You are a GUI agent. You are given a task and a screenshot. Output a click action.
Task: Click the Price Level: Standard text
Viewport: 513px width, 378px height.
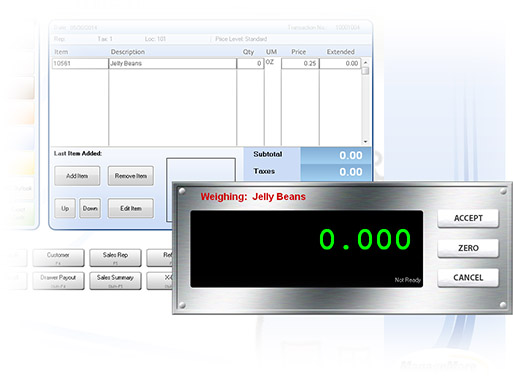[x=241, y=39]
